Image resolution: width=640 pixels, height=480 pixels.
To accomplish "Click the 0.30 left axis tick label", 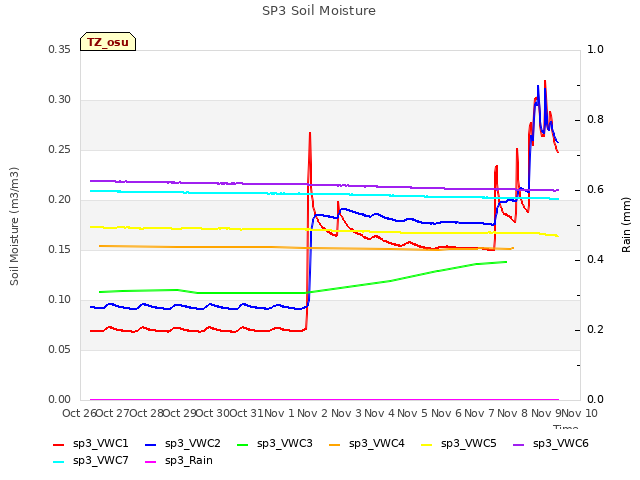I will click(59, 100).
